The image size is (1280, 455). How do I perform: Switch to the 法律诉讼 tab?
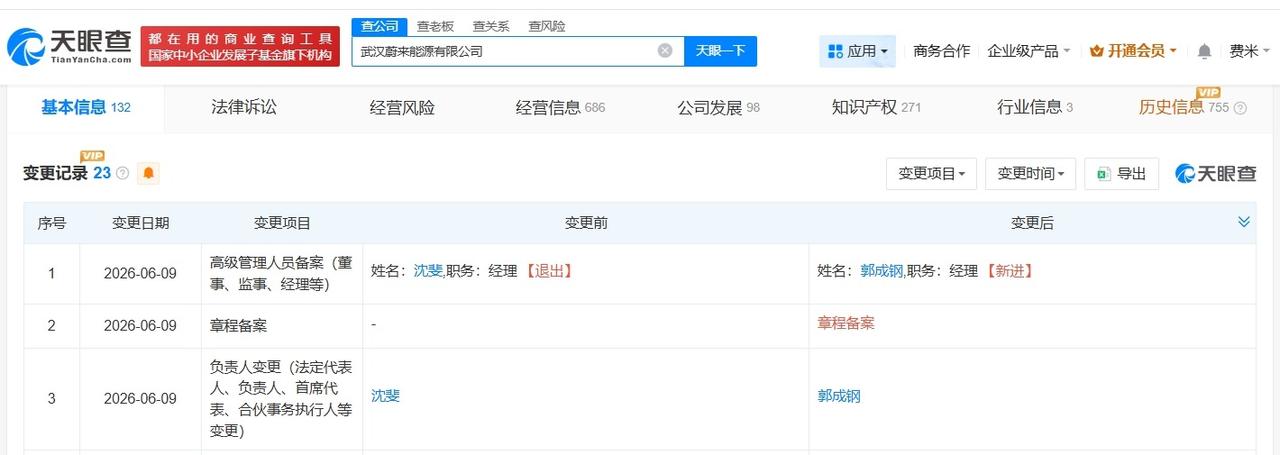click(x=243, y=108)
